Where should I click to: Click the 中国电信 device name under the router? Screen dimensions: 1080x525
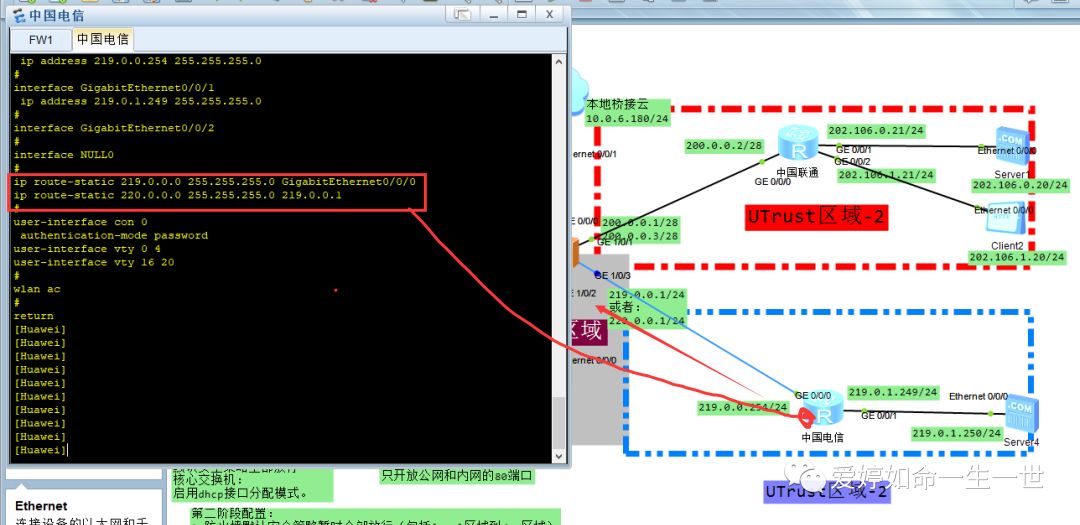click(822, 437)
